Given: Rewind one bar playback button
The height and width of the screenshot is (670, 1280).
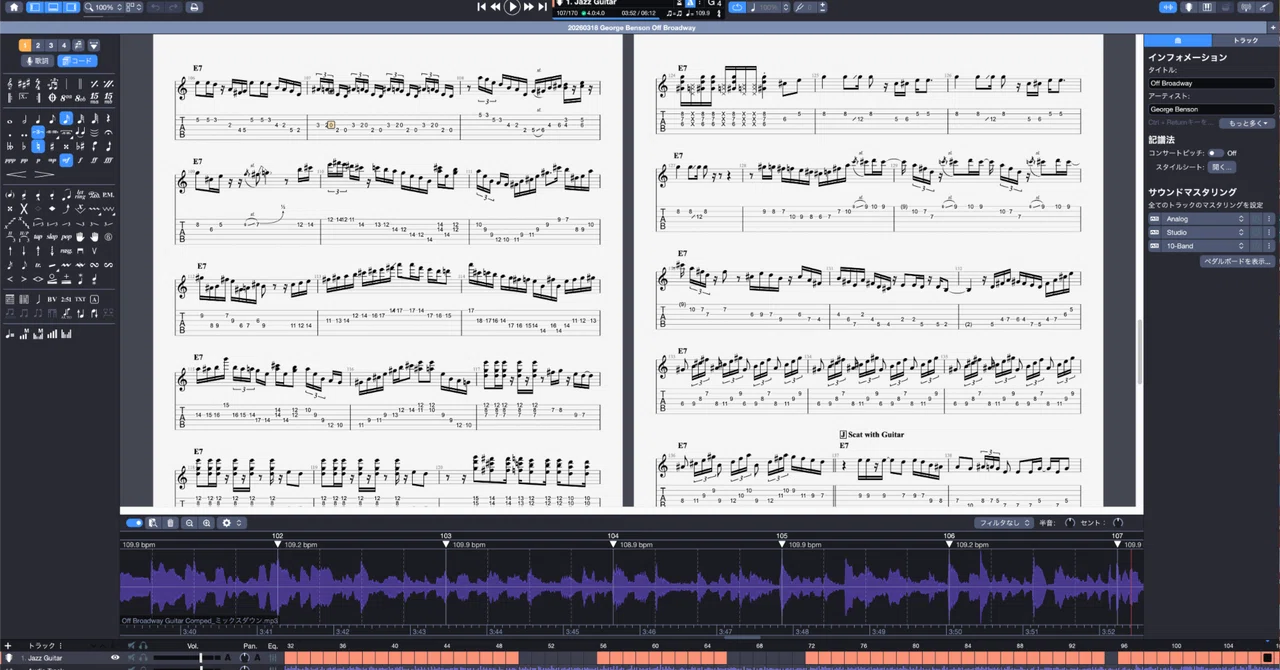Looking at the screenshot, I should coord(495,7).
